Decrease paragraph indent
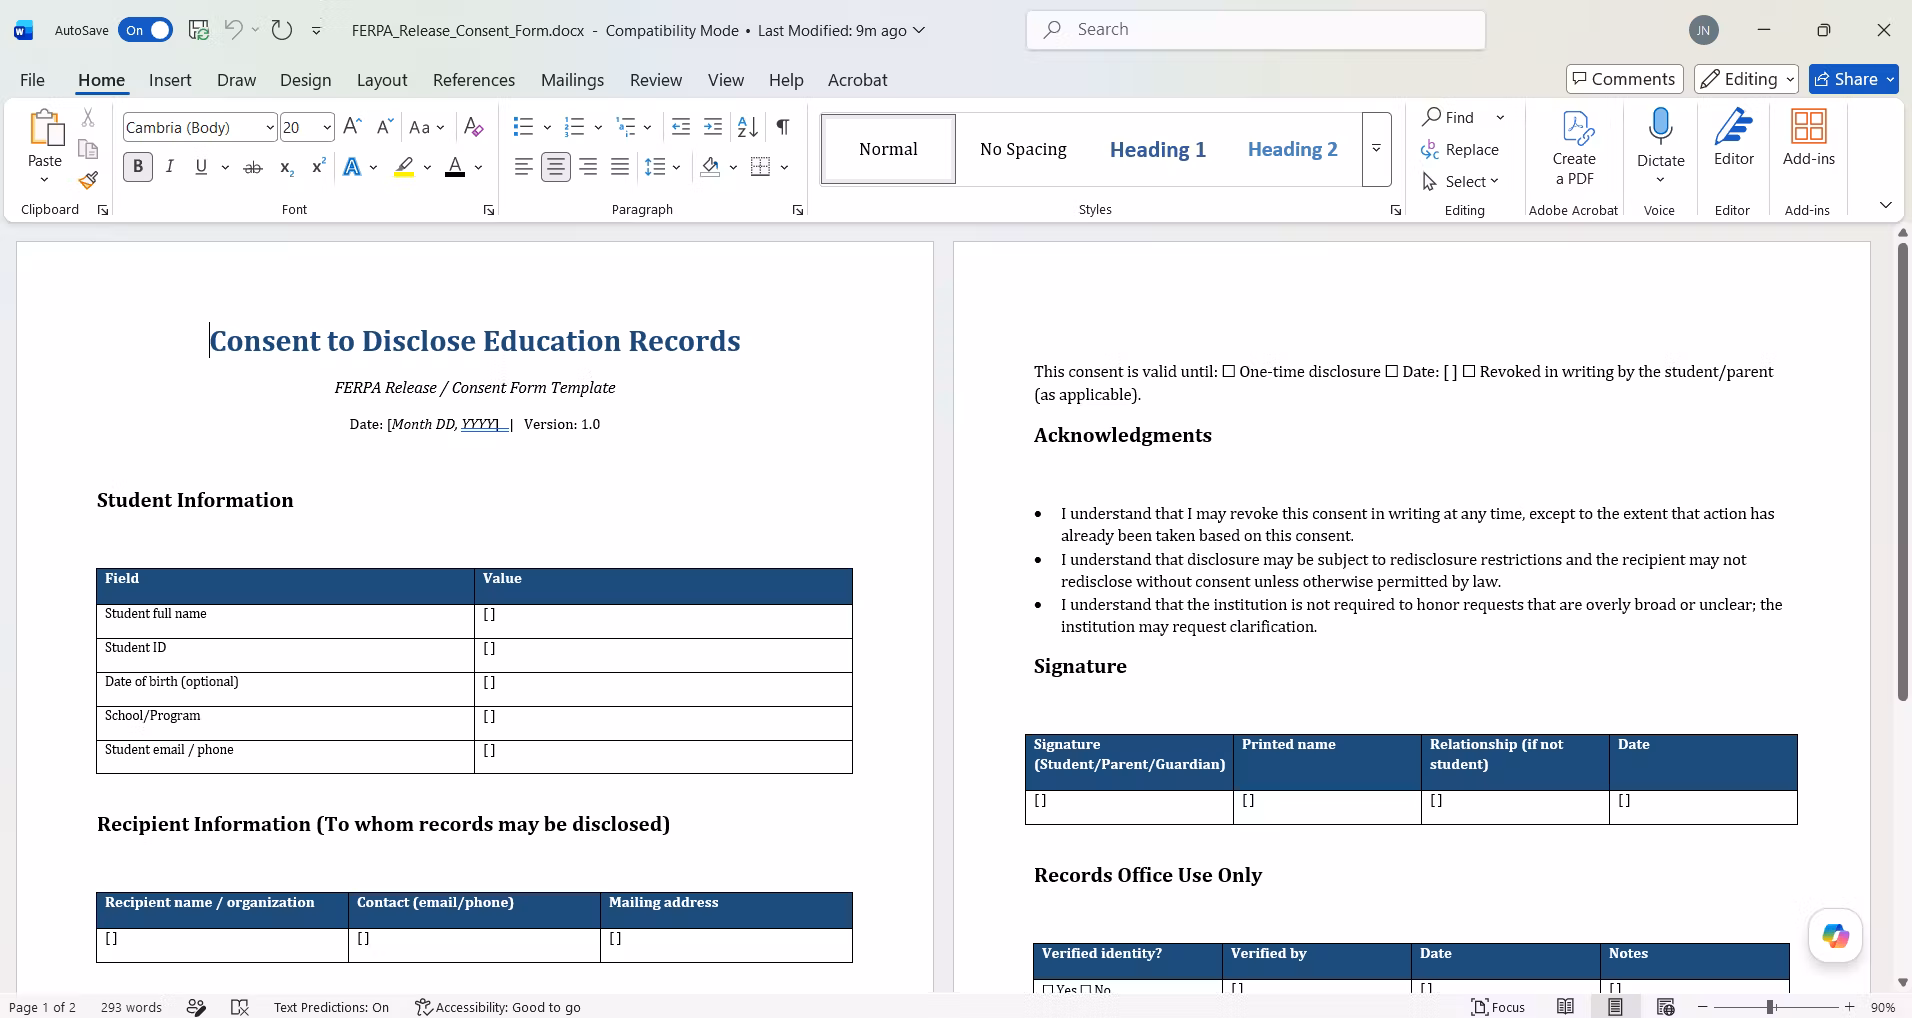 [681, 127]
